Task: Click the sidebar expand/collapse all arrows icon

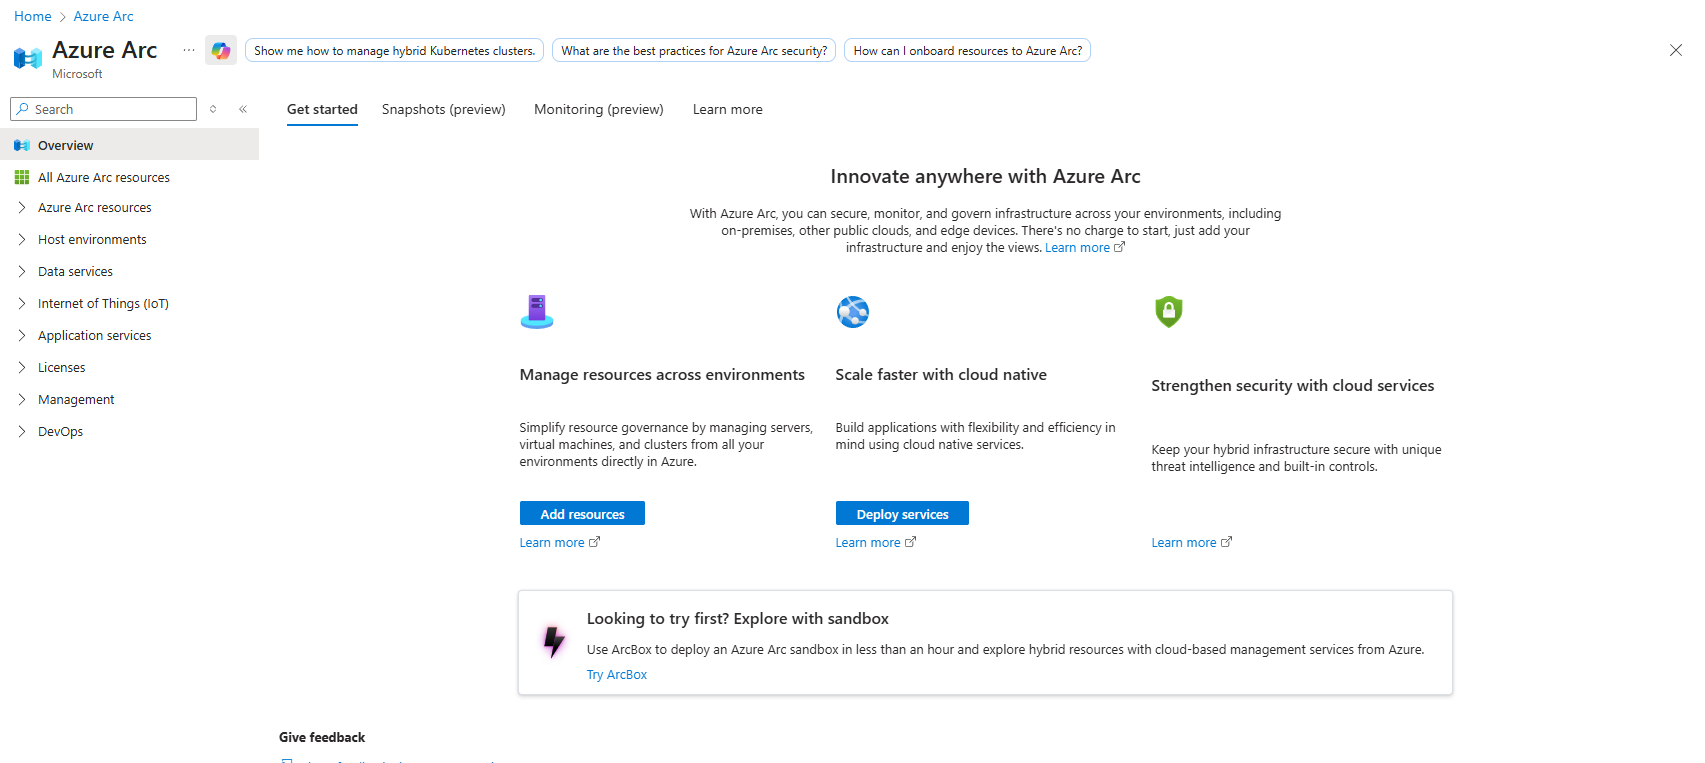Action: coord(213,109)
